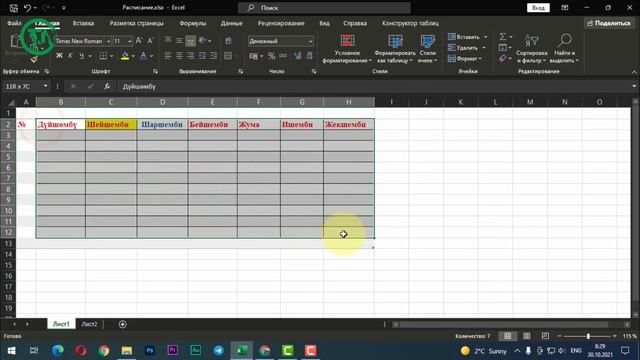Click Формат cells button
Image resolution: width=640 pixels, height=360 pixels.
pyautogui.click(x=465, y=59)
